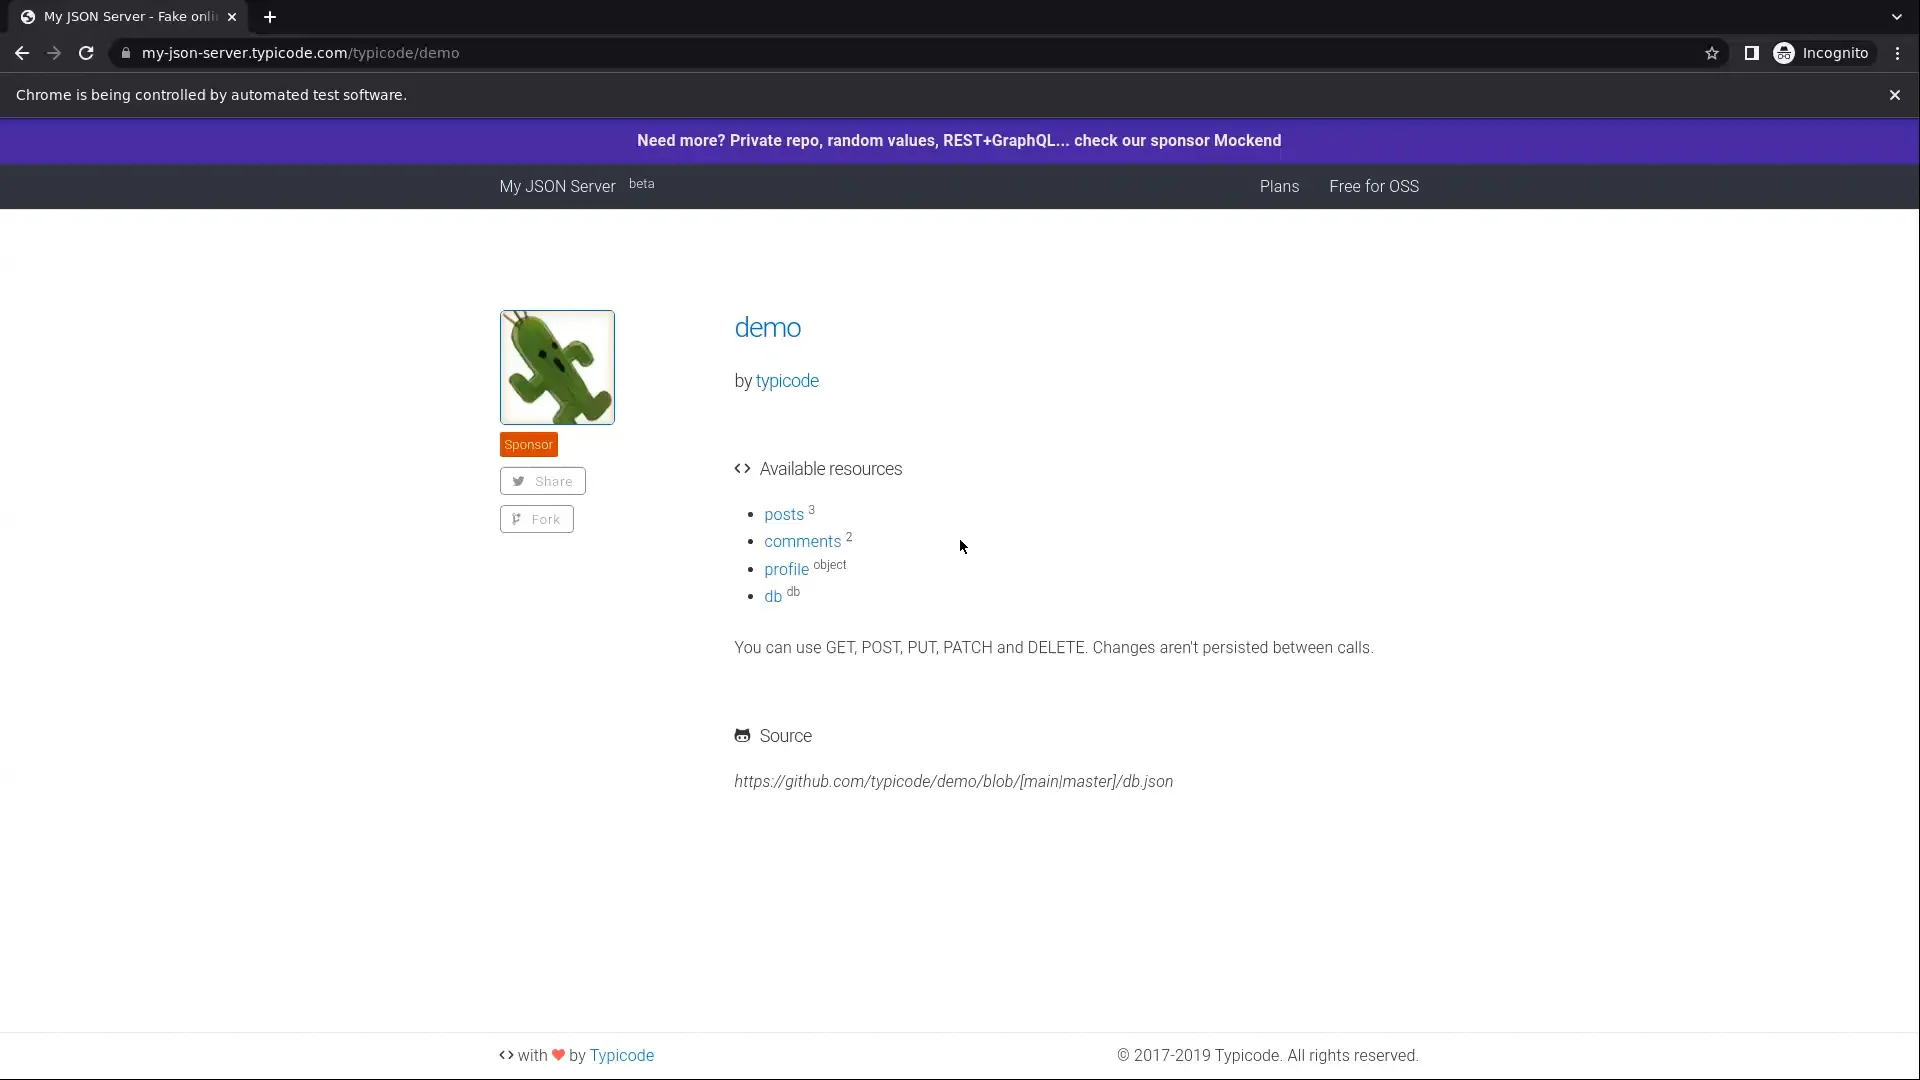The width and height of the screenshot is (1920, 1080).
Task: Click the Incognito profile indicator
Action: pyautogui.click(x=1821, y=53)
